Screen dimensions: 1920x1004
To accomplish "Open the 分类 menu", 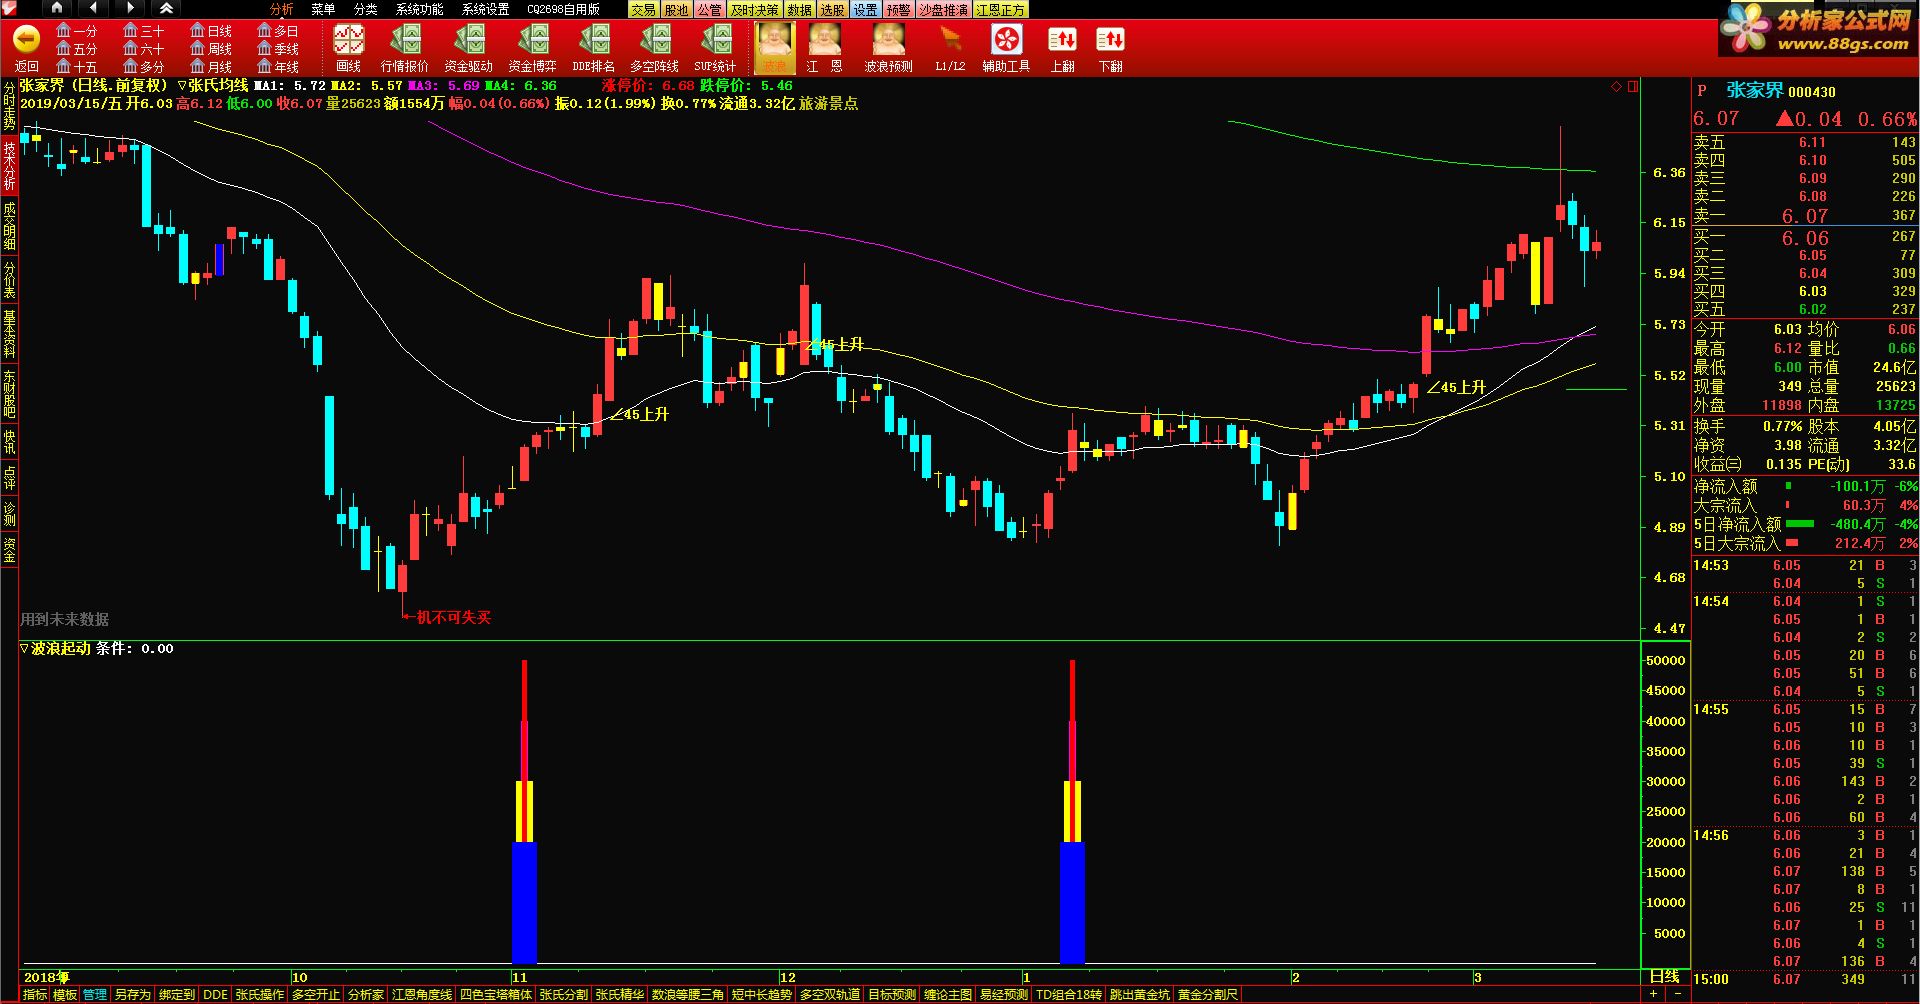I will pos(365,9).
